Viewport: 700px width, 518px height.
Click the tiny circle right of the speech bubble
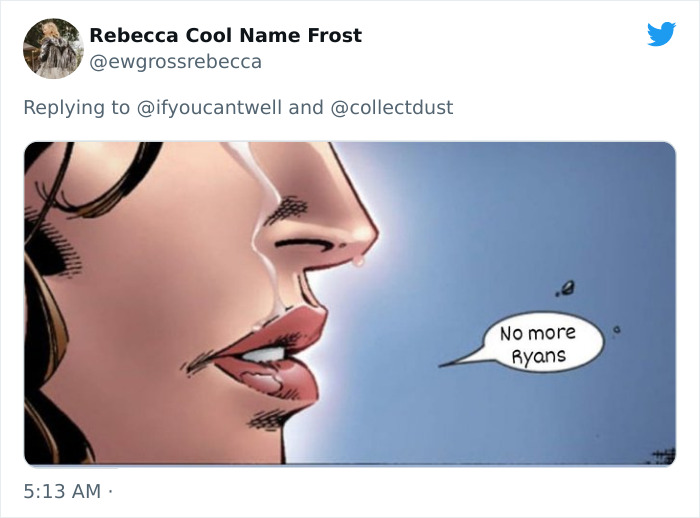[617, 326]
